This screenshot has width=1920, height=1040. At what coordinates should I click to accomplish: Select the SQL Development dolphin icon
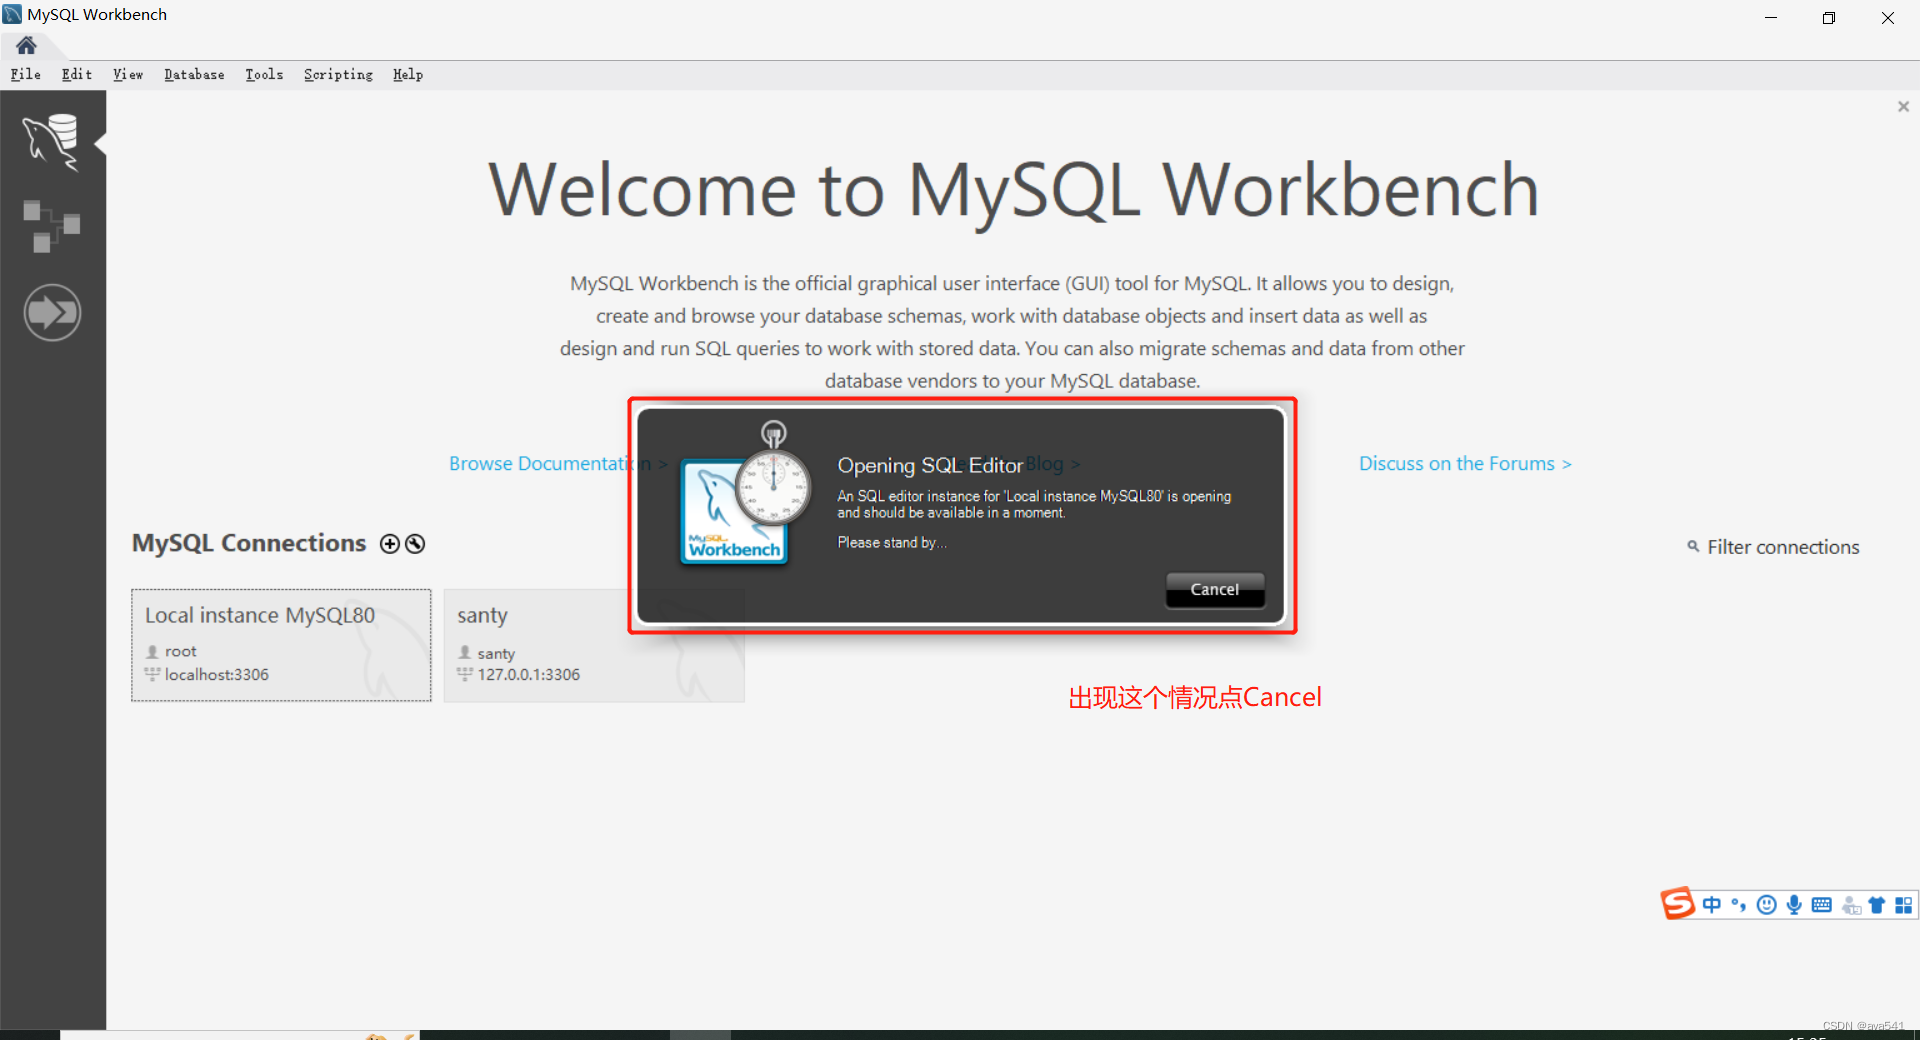[52, 141]
